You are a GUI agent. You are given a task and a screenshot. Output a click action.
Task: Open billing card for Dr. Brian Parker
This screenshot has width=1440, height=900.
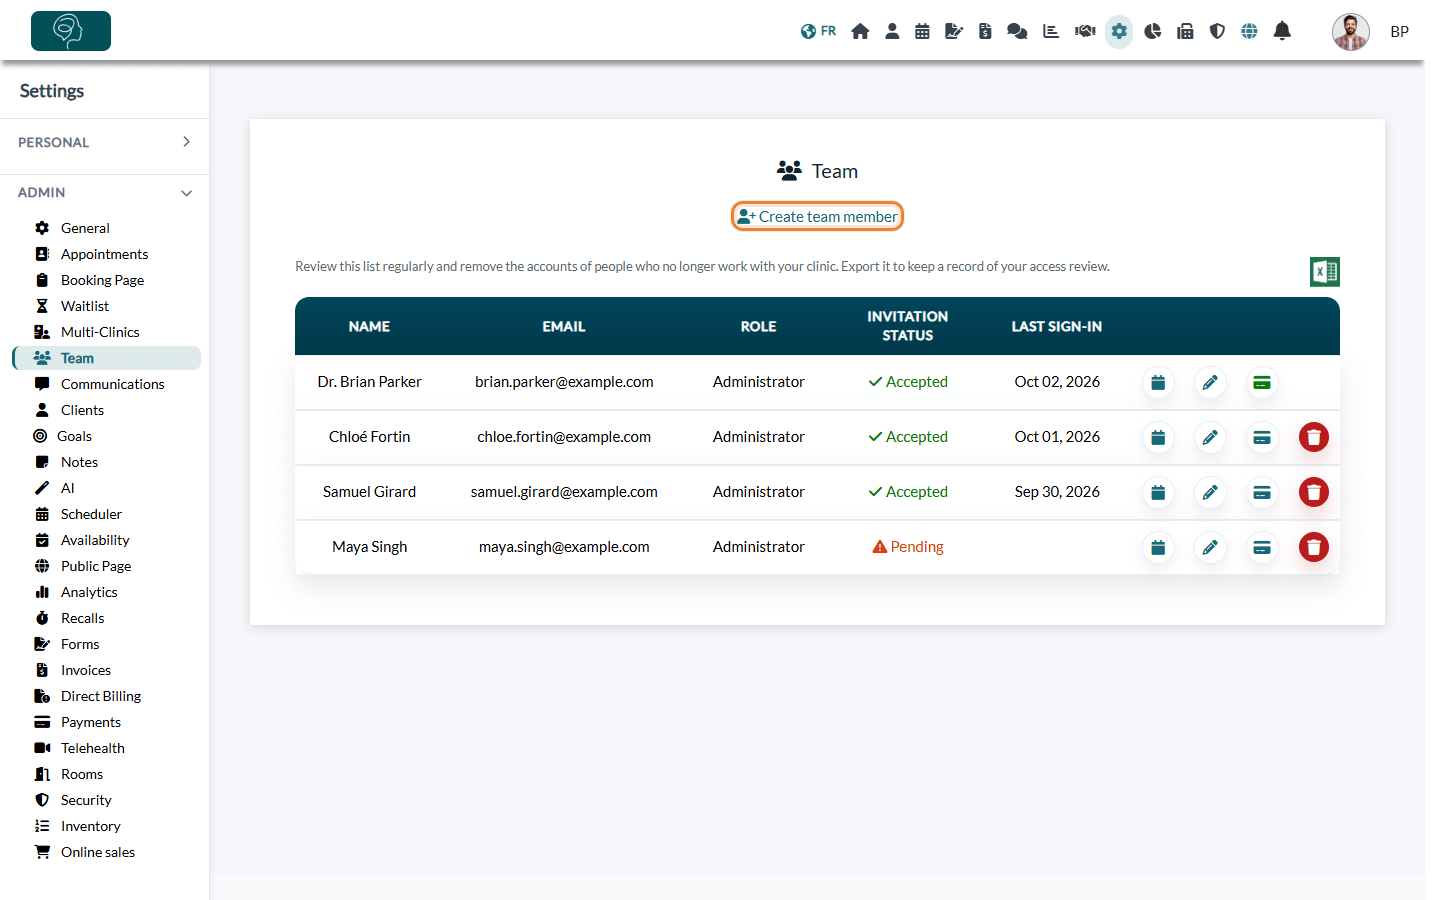[1262, 382]
